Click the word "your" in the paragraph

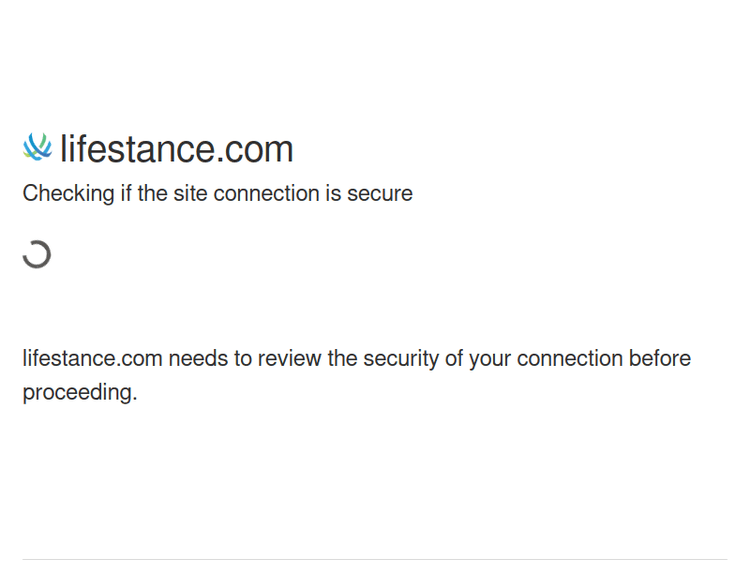click(x=487, y=359)
